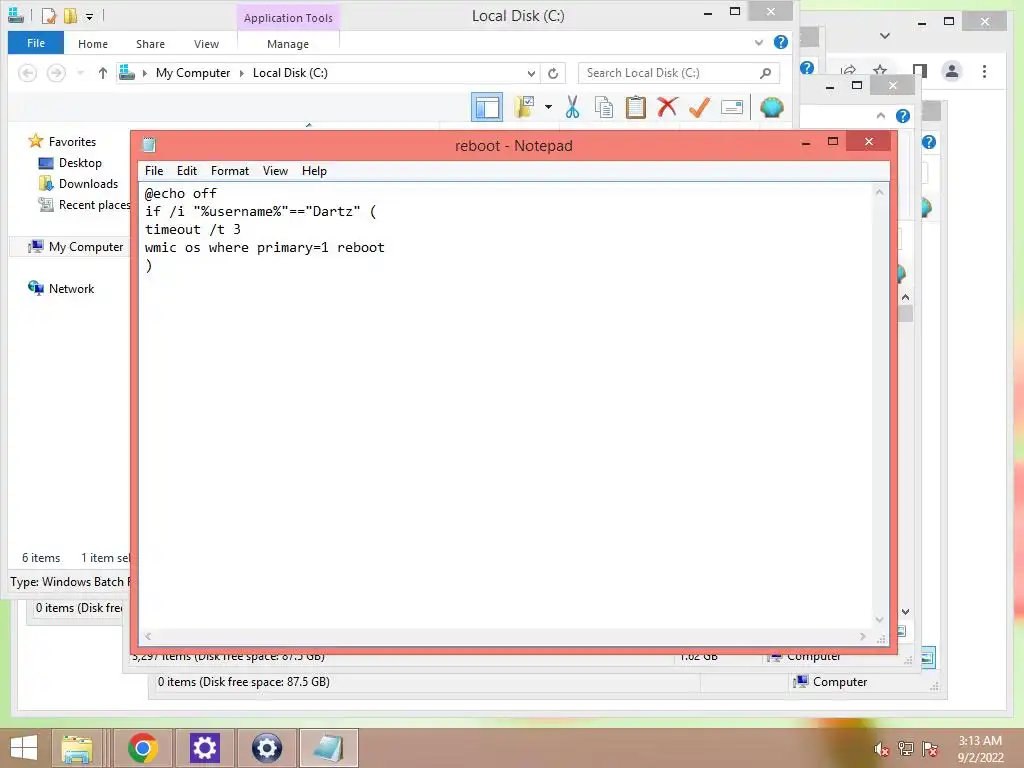Image resolution: width=1024 pixels, height=768 pixels.
Task: Click the Properties quick access icon
Action: coord(48,16)
